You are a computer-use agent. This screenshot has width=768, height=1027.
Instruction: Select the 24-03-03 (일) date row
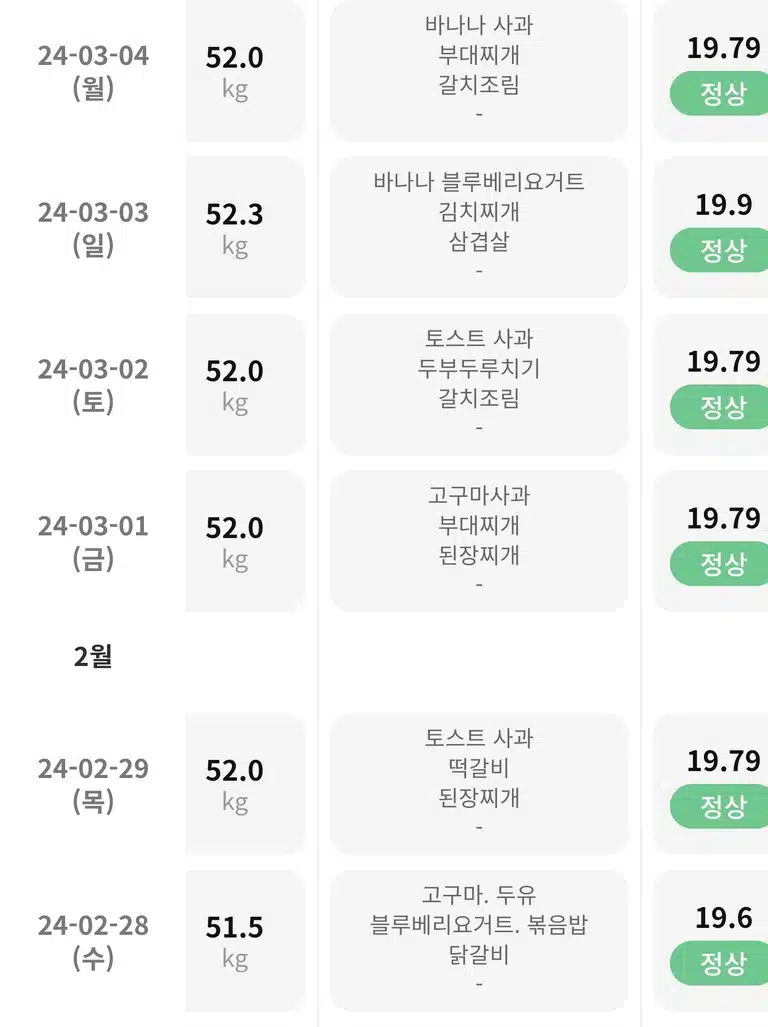click(93, 229)
